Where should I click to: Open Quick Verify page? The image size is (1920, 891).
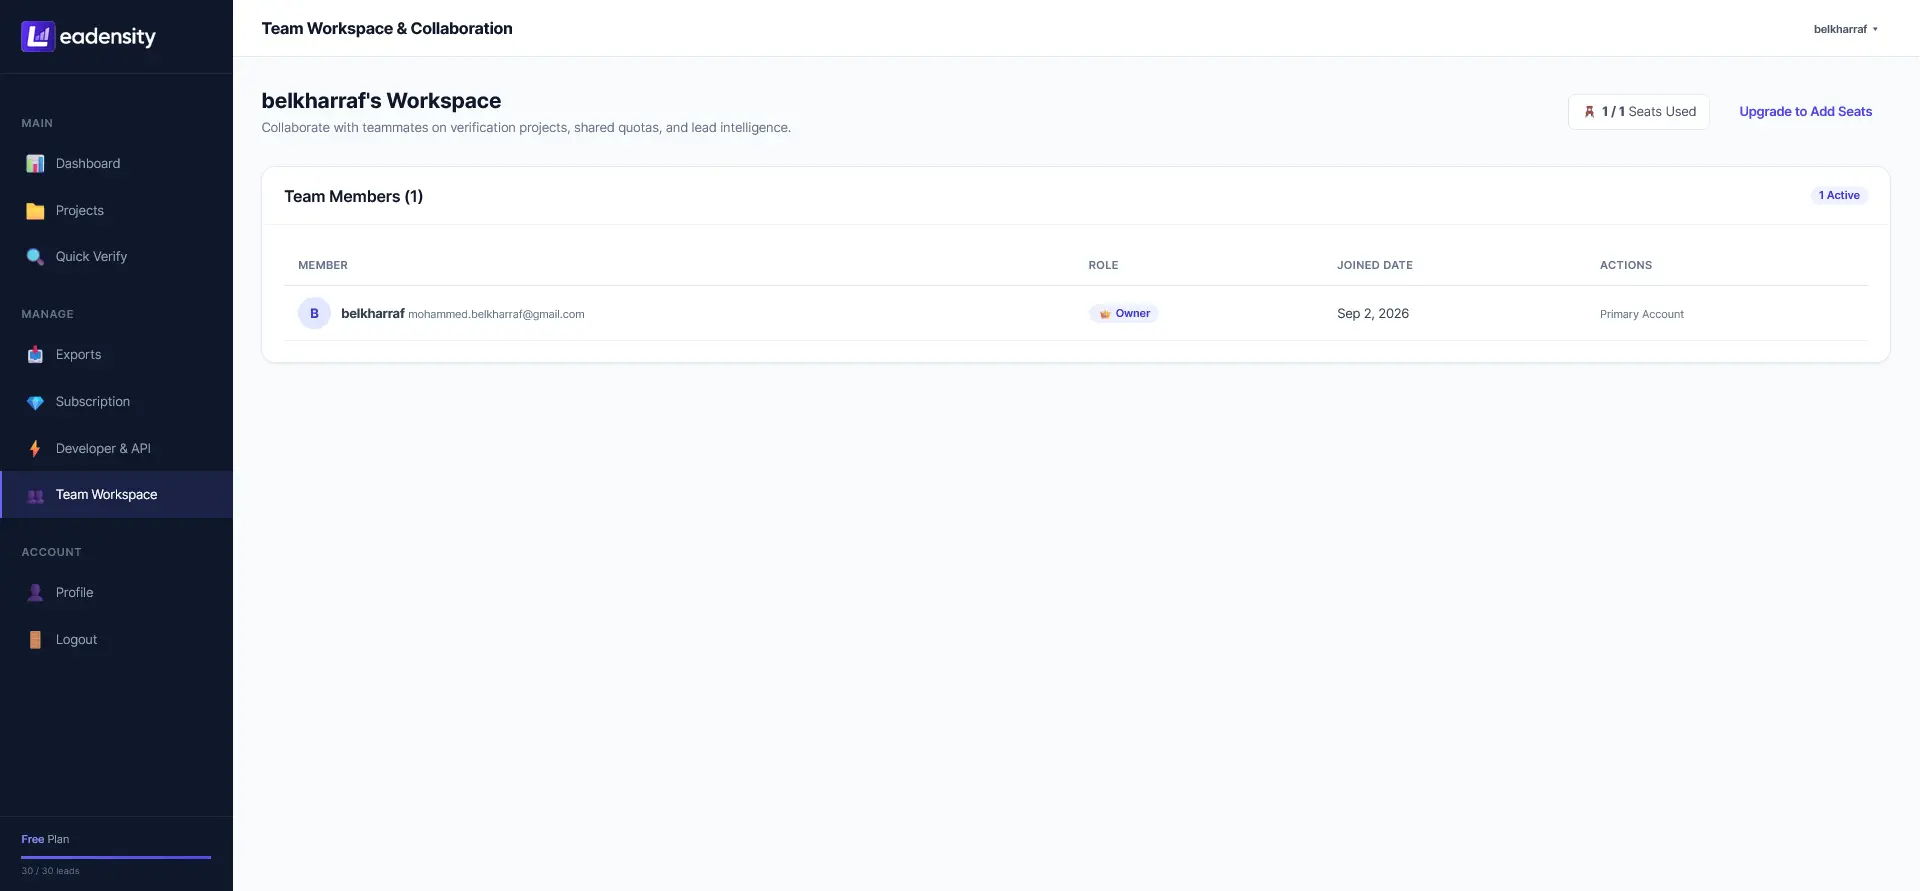pos(116,257)
